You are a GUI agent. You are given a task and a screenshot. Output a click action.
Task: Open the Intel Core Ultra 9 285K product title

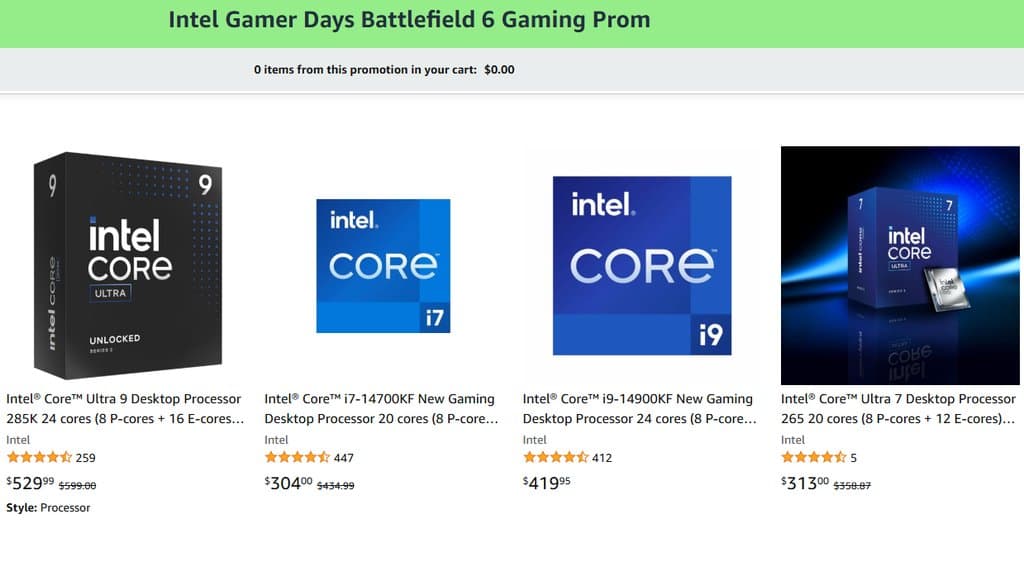coord(128,408)
